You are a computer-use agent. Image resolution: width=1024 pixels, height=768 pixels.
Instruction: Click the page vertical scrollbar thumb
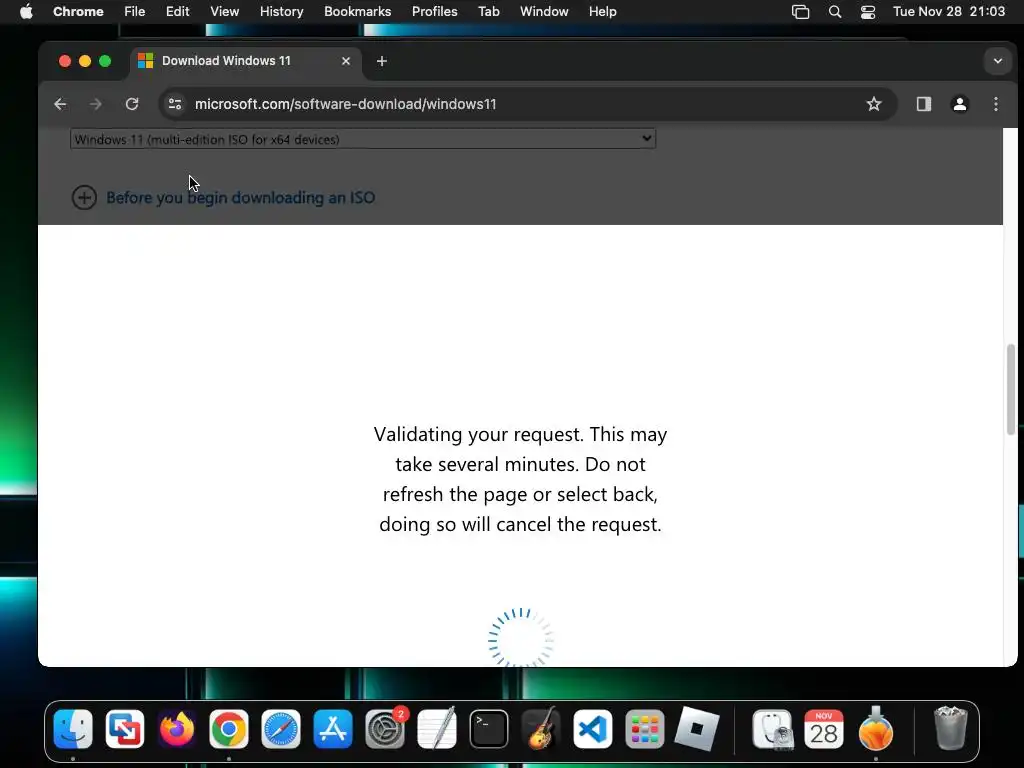pos(1010,389)
